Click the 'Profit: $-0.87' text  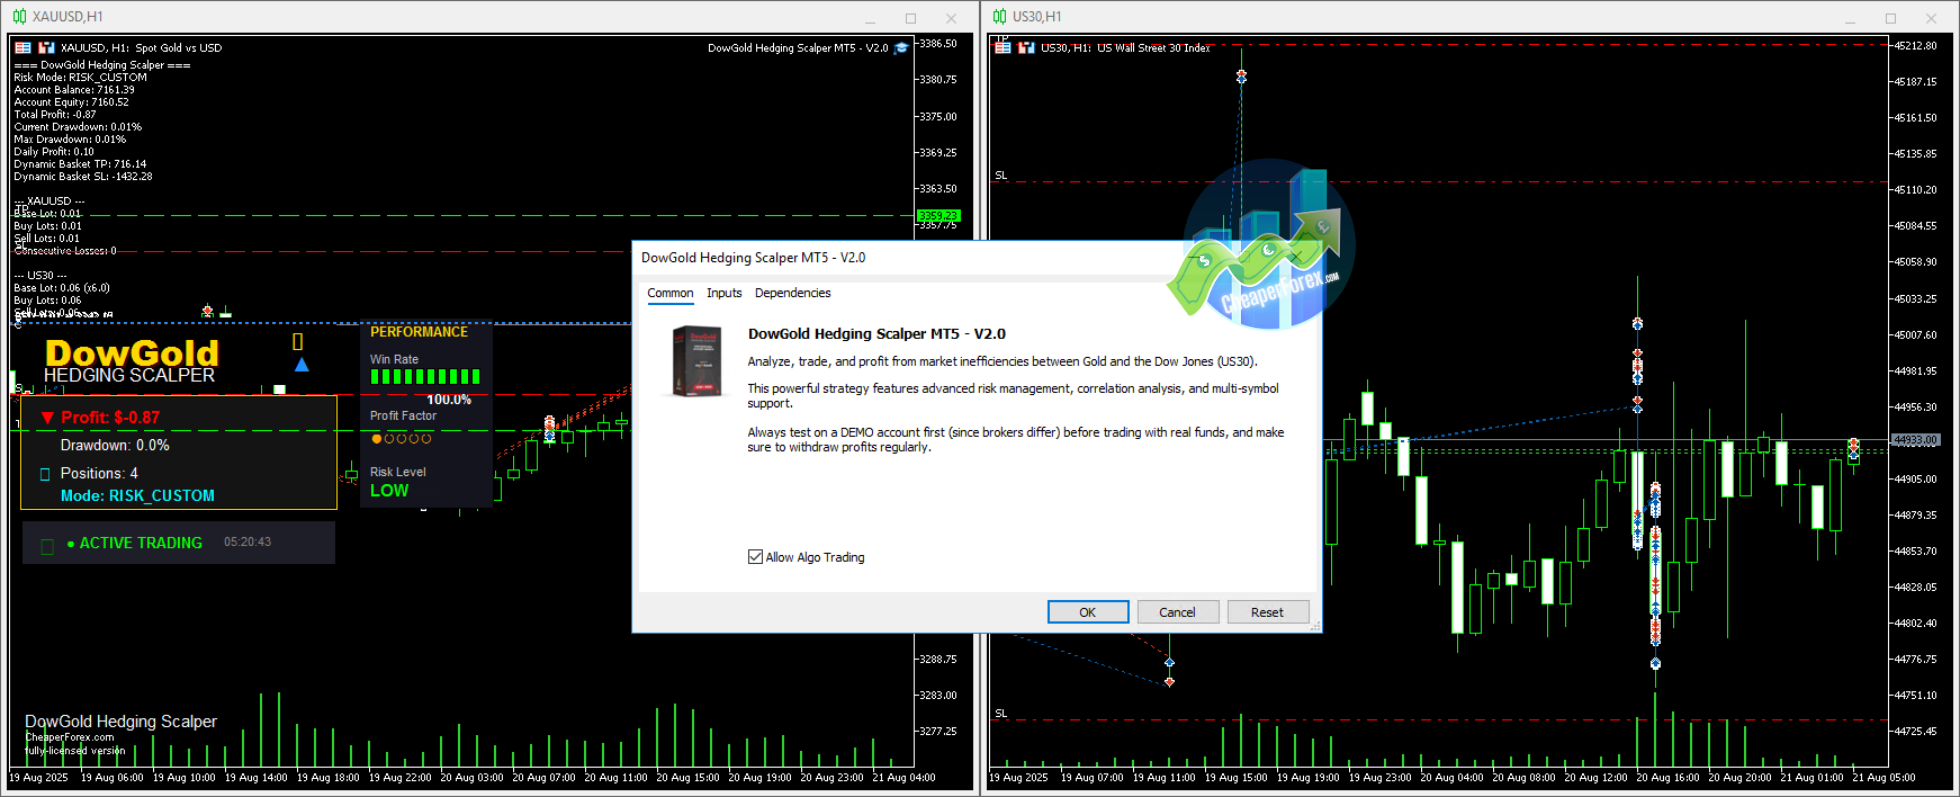click(x=110, y=417)
